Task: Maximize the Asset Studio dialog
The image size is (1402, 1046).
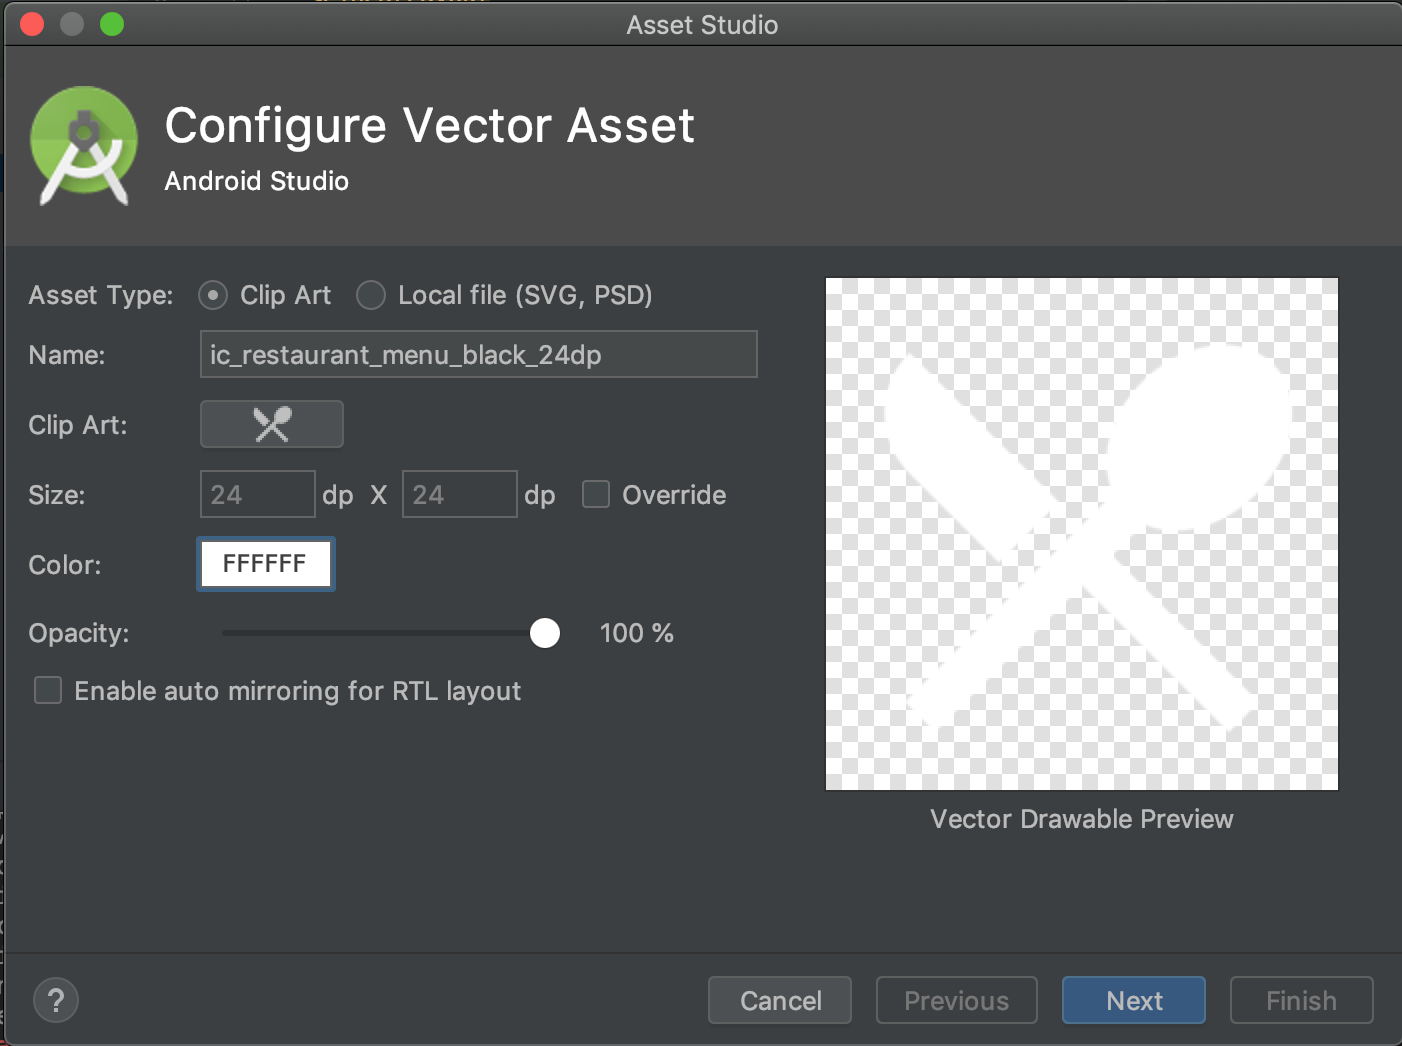Action: tap(112, 24)
